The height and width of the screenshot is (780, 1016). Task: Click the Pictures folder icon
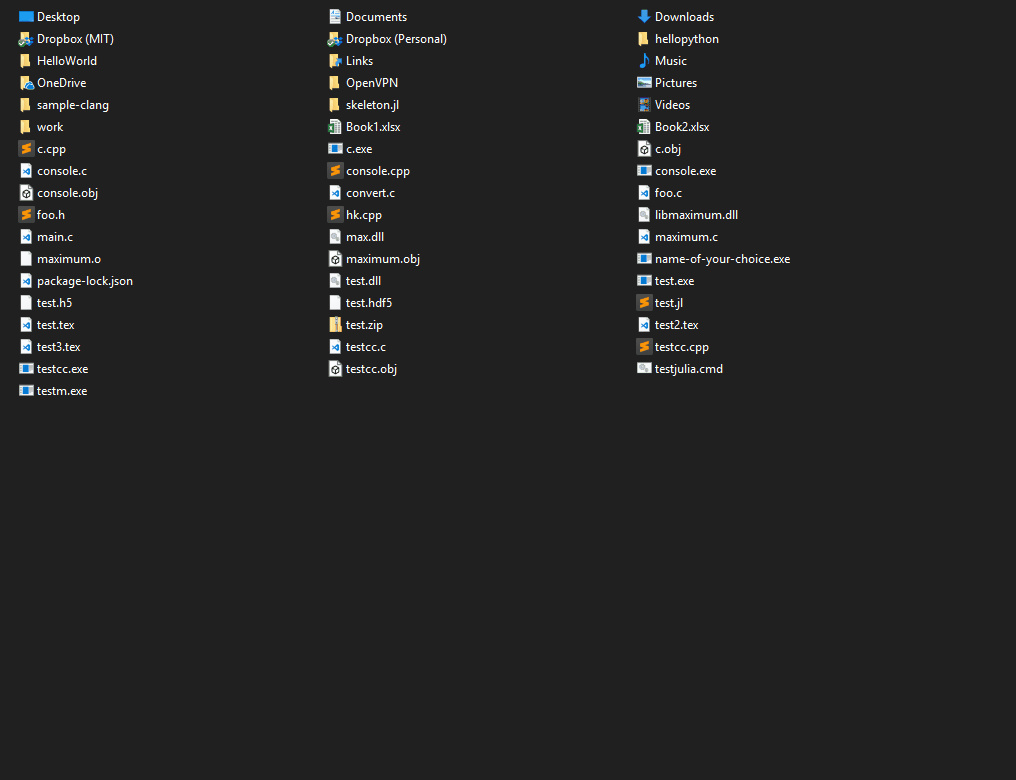point(644,83)
